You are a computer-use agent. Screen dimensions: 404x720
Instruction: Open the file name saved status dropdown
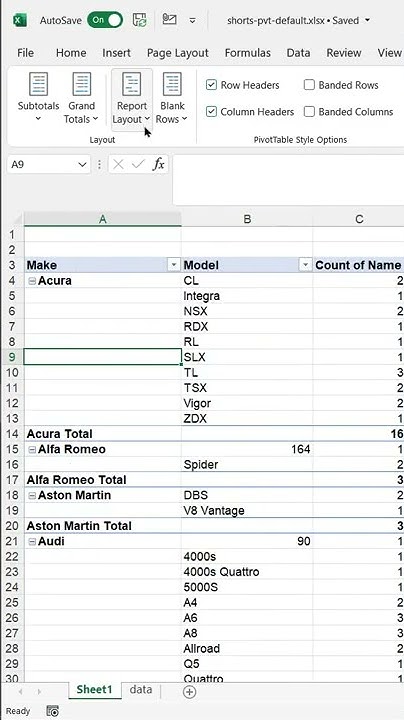367,20
